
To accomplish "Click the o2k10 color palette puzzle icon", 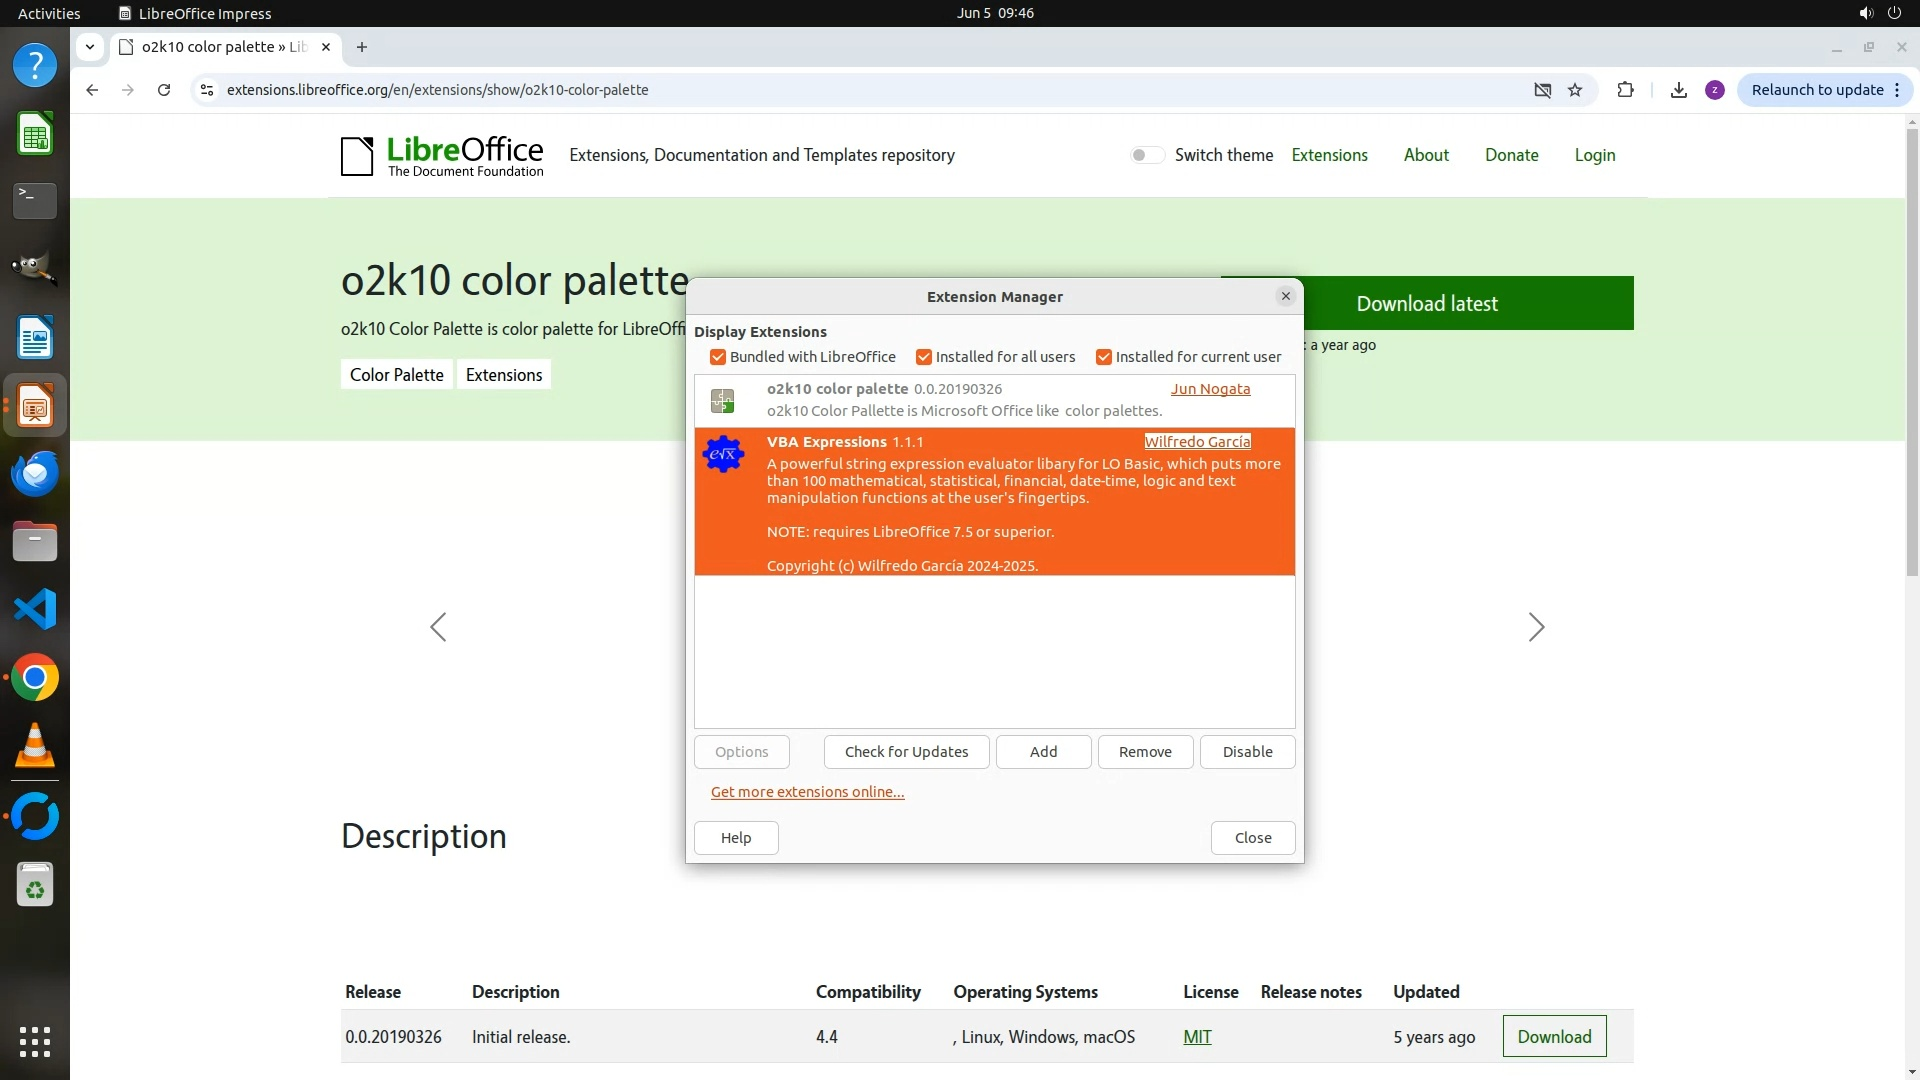I will [x=722, y=401].
